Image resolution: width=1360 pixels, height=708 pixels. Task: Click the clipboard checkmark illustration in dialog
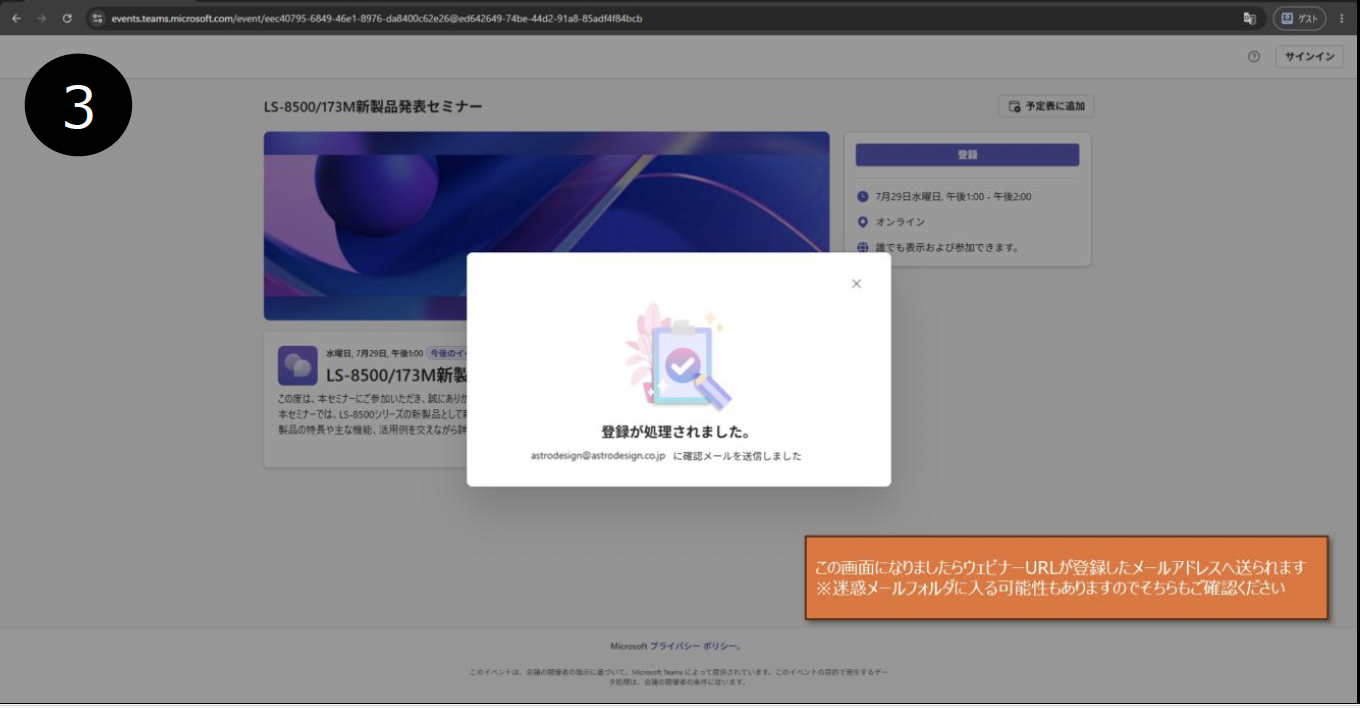coord(680,357)
